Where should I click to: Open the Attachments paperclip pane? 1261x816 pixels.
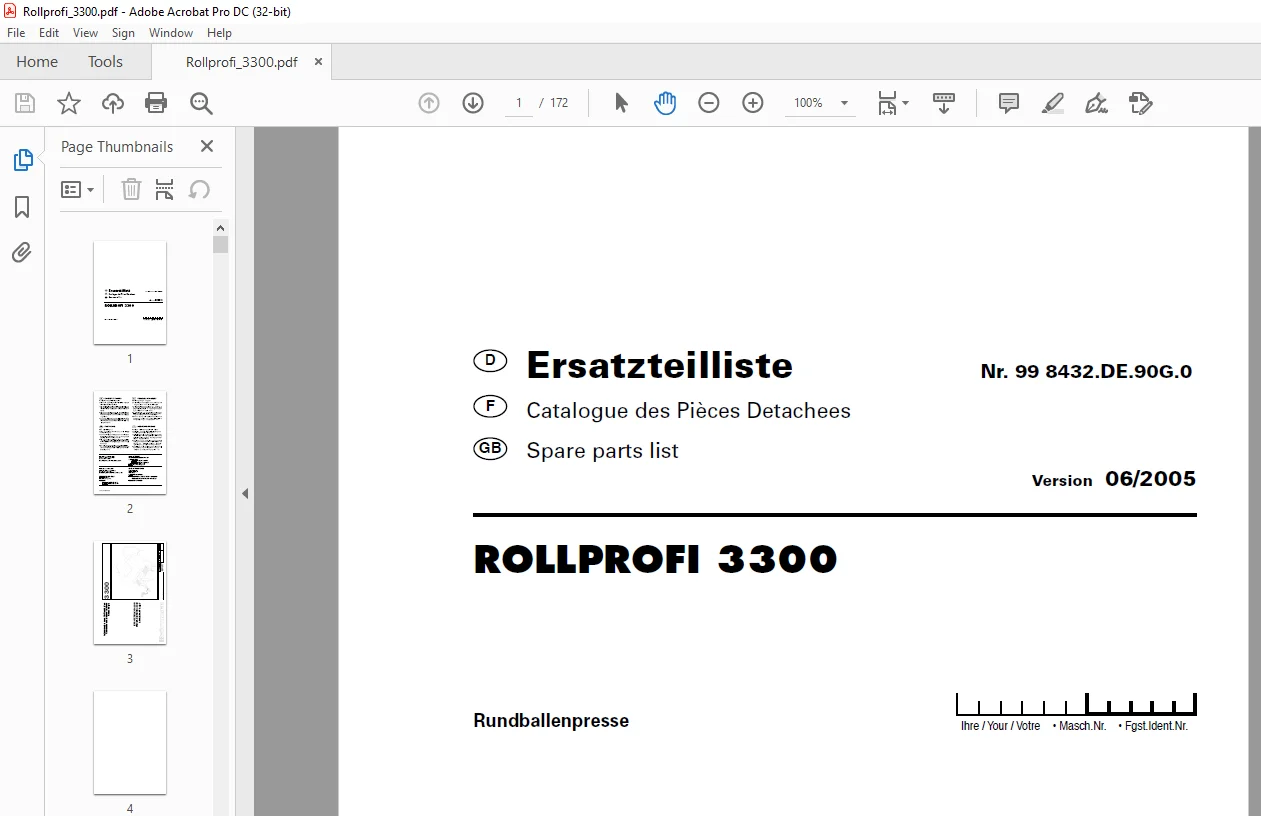[x=22, y=252]
